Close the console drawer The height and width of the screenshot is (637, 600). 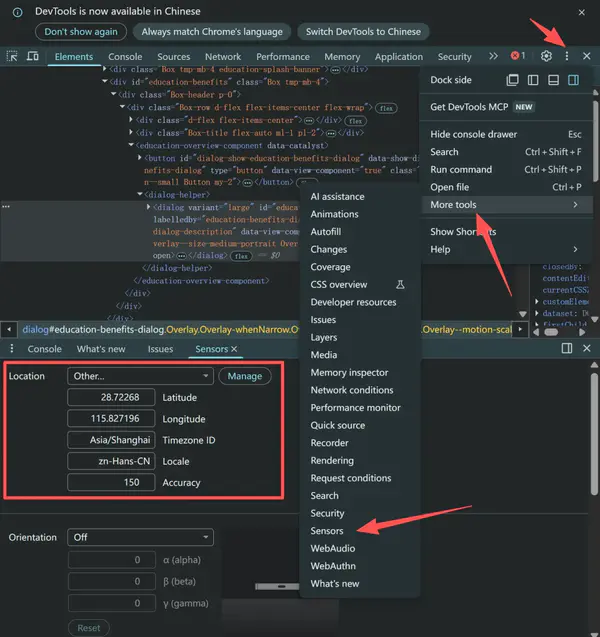tap(587, 348)
